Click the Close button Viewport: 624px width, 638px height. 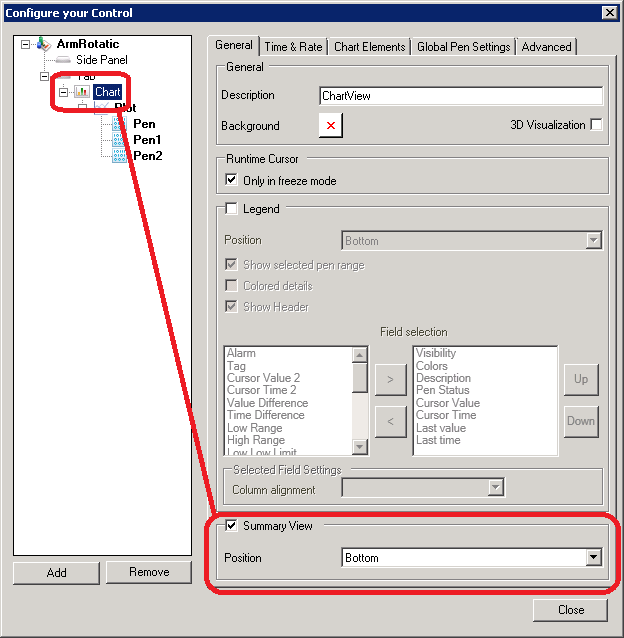coord(571,610)
